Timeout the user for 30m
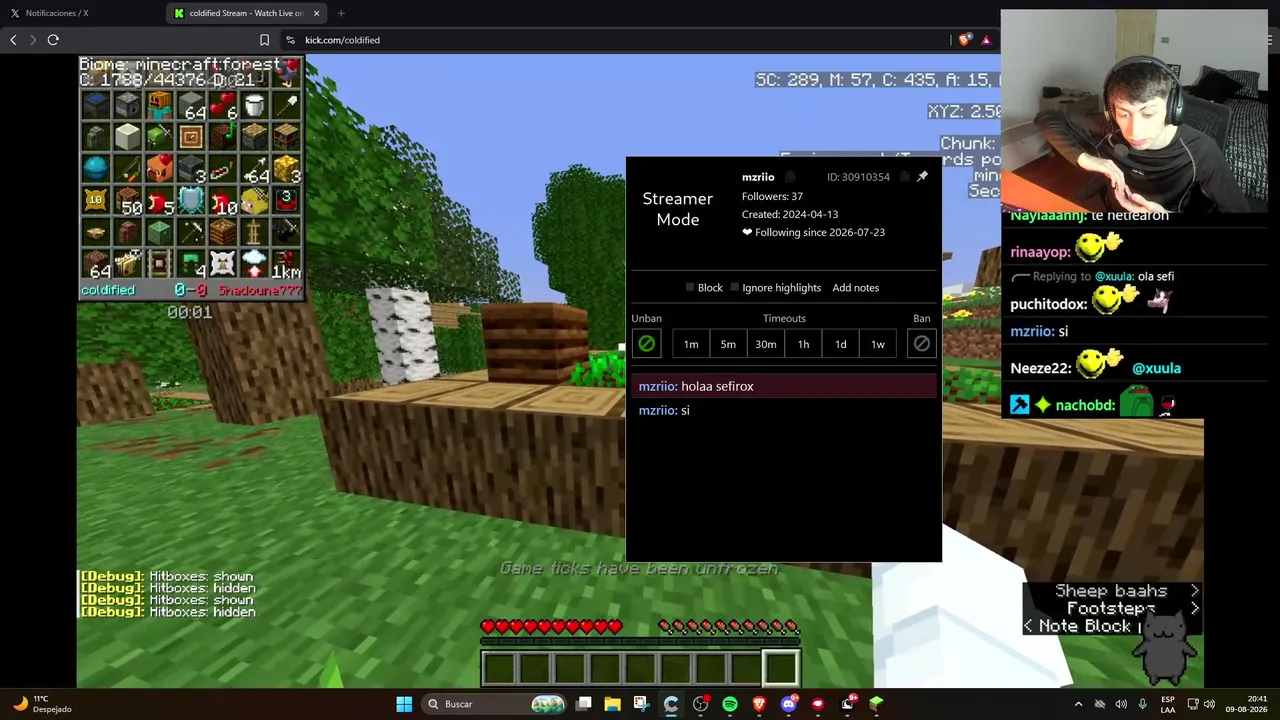The image size is (1280, 720). [766, 344]
